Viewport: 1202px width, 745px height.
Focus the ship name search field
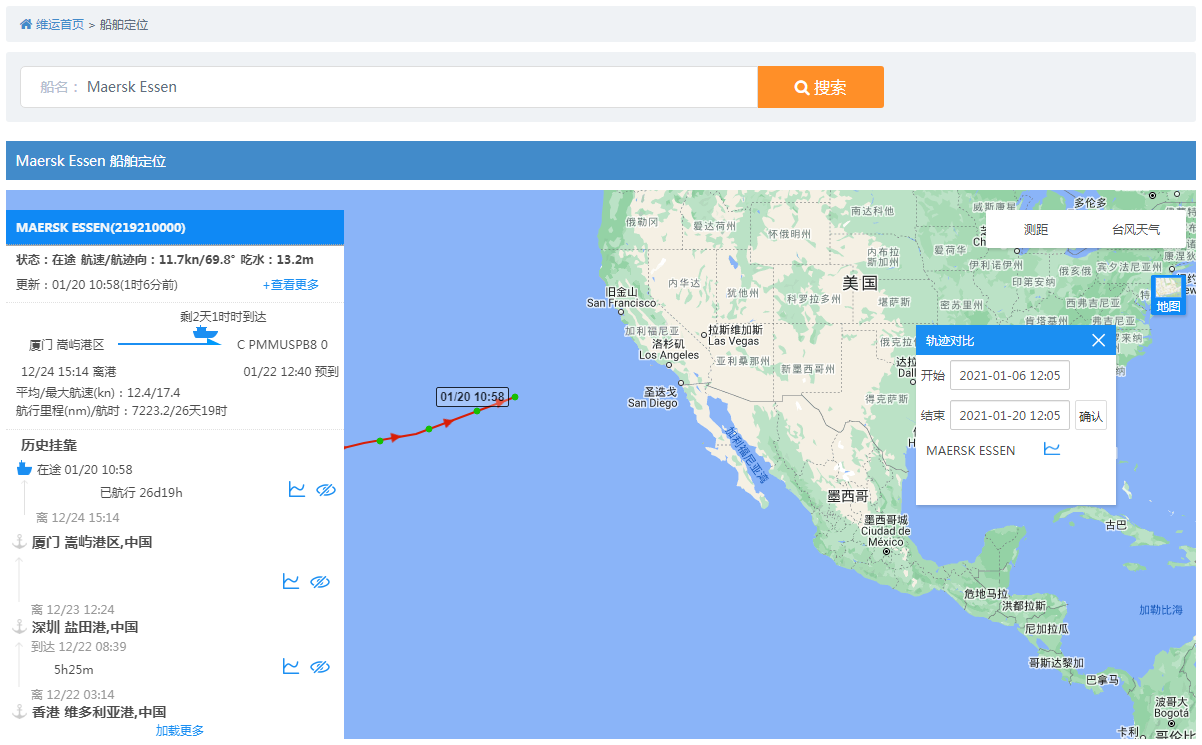pyautogui.click(x=389, y=87)
